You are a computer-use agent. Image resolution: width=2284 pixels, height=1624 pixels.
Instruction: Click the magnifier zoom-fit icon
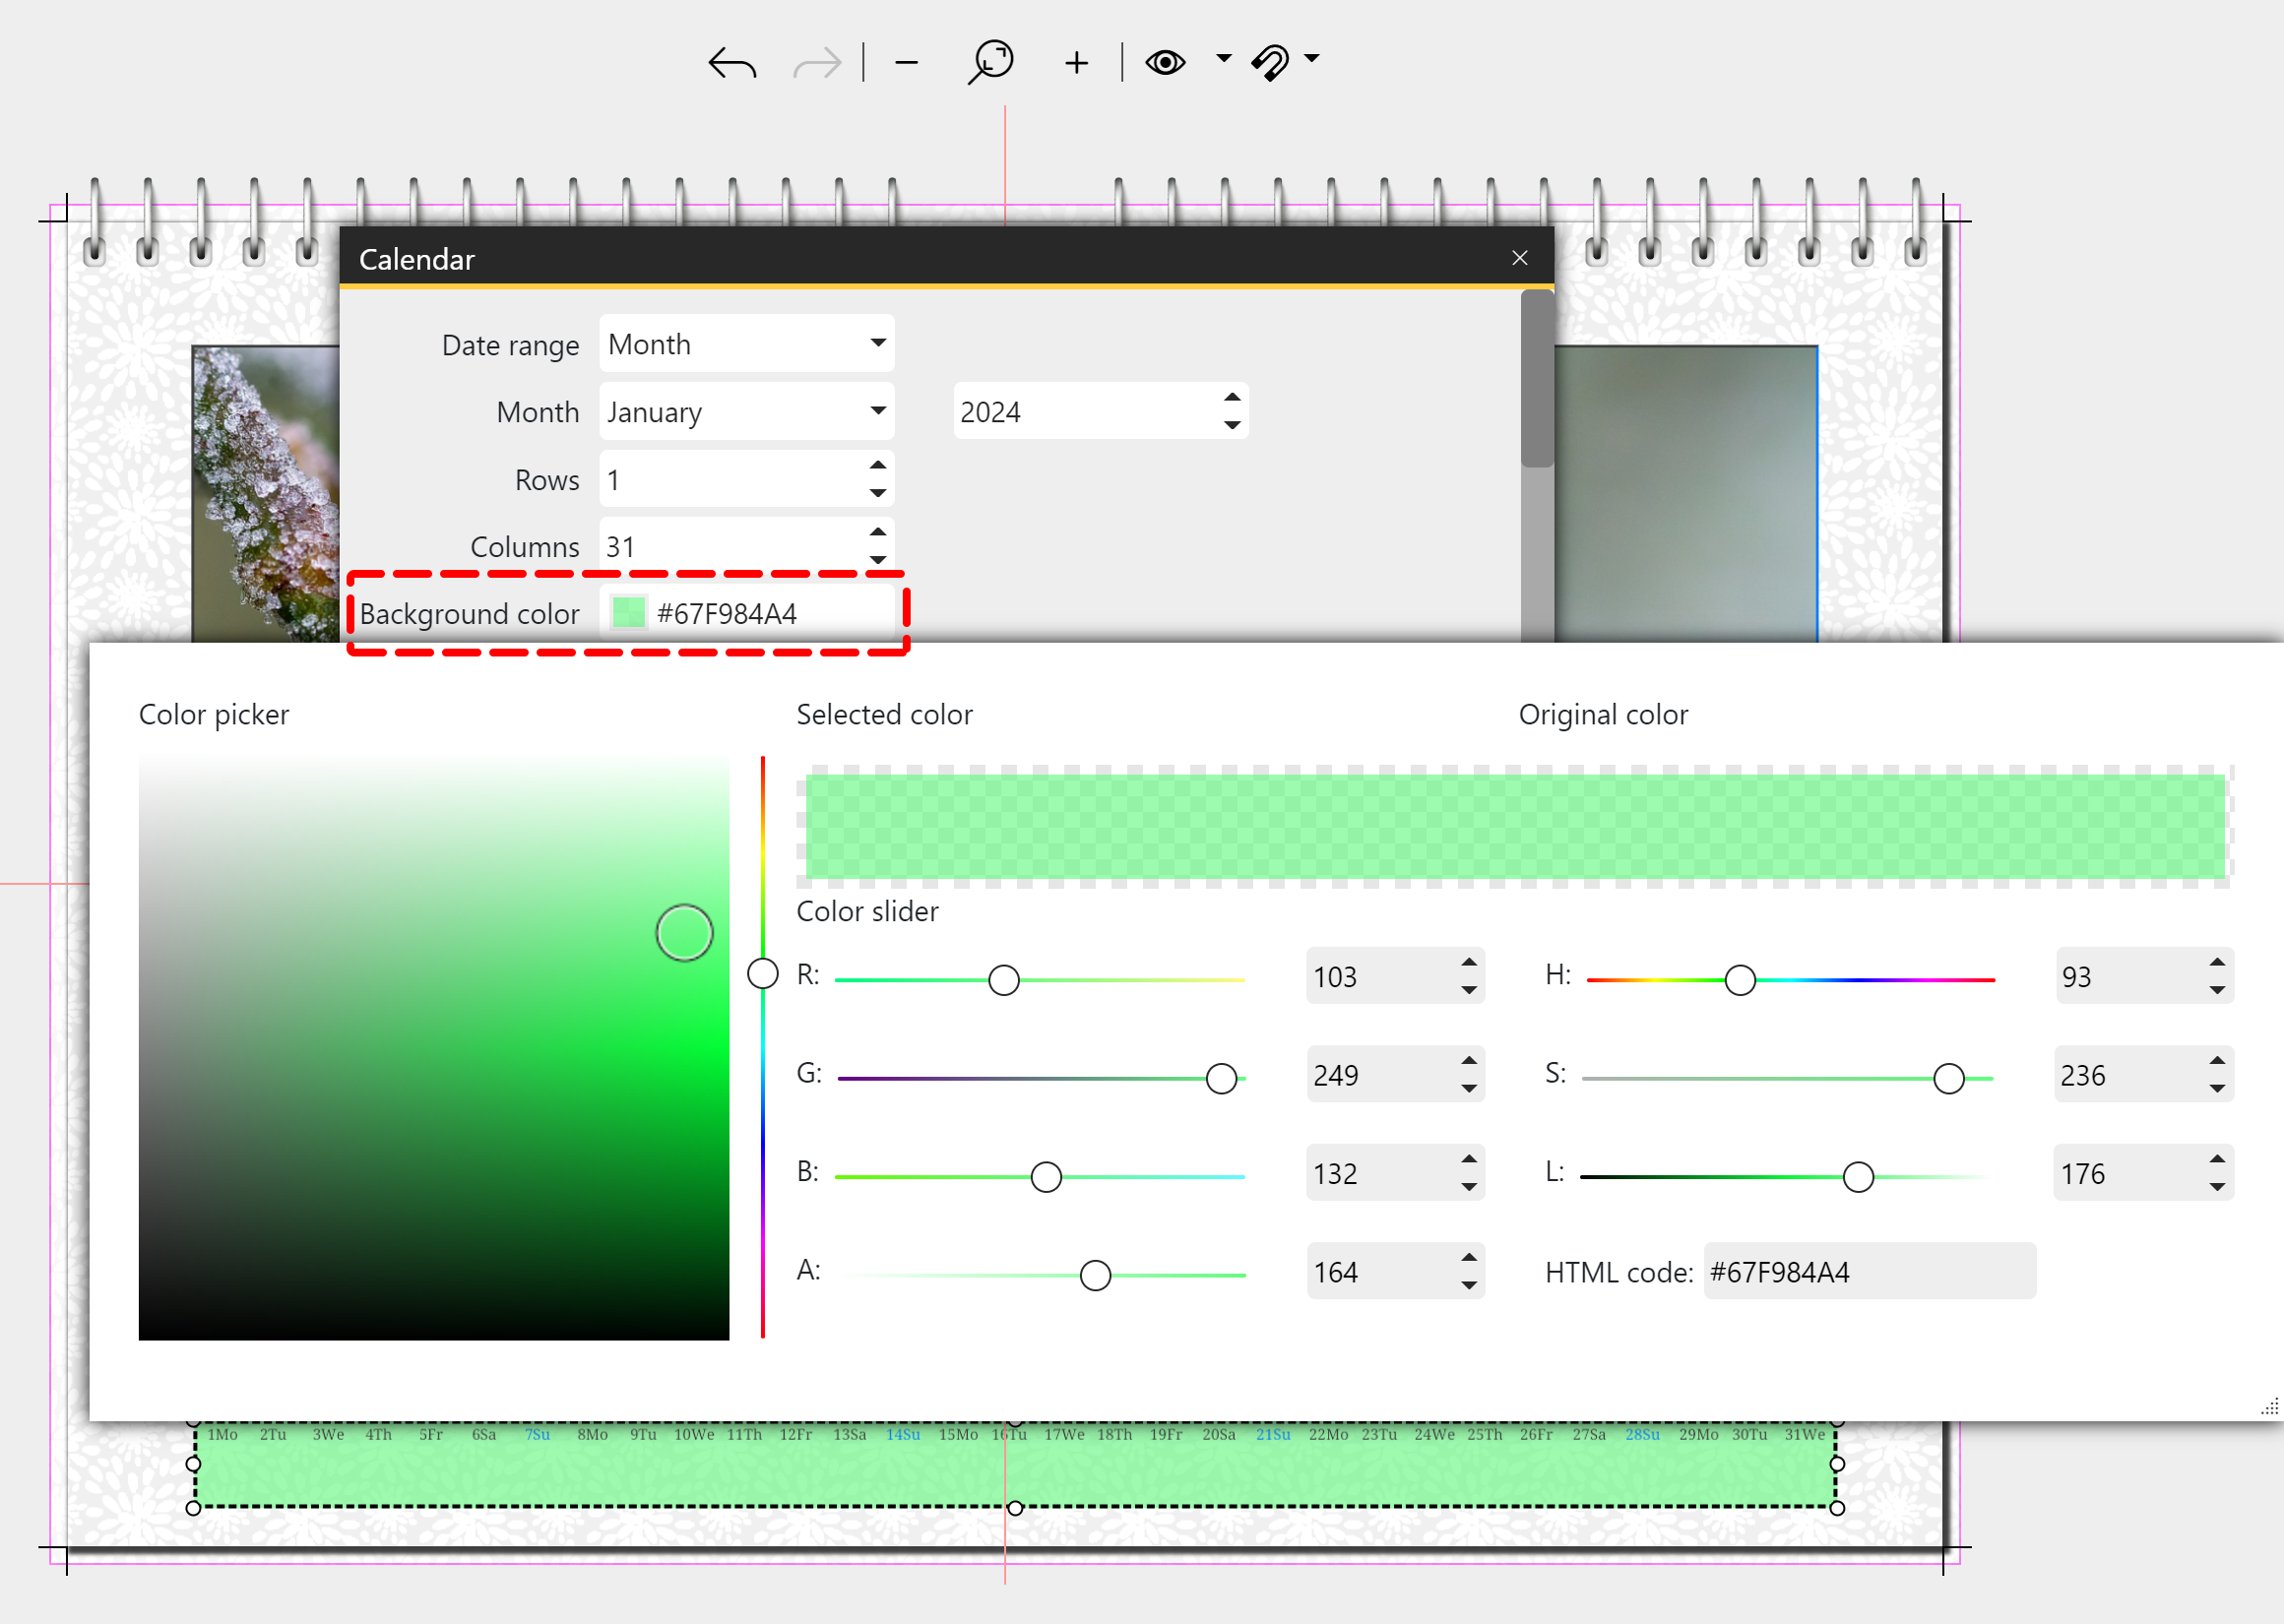click(x=990, y=62)
